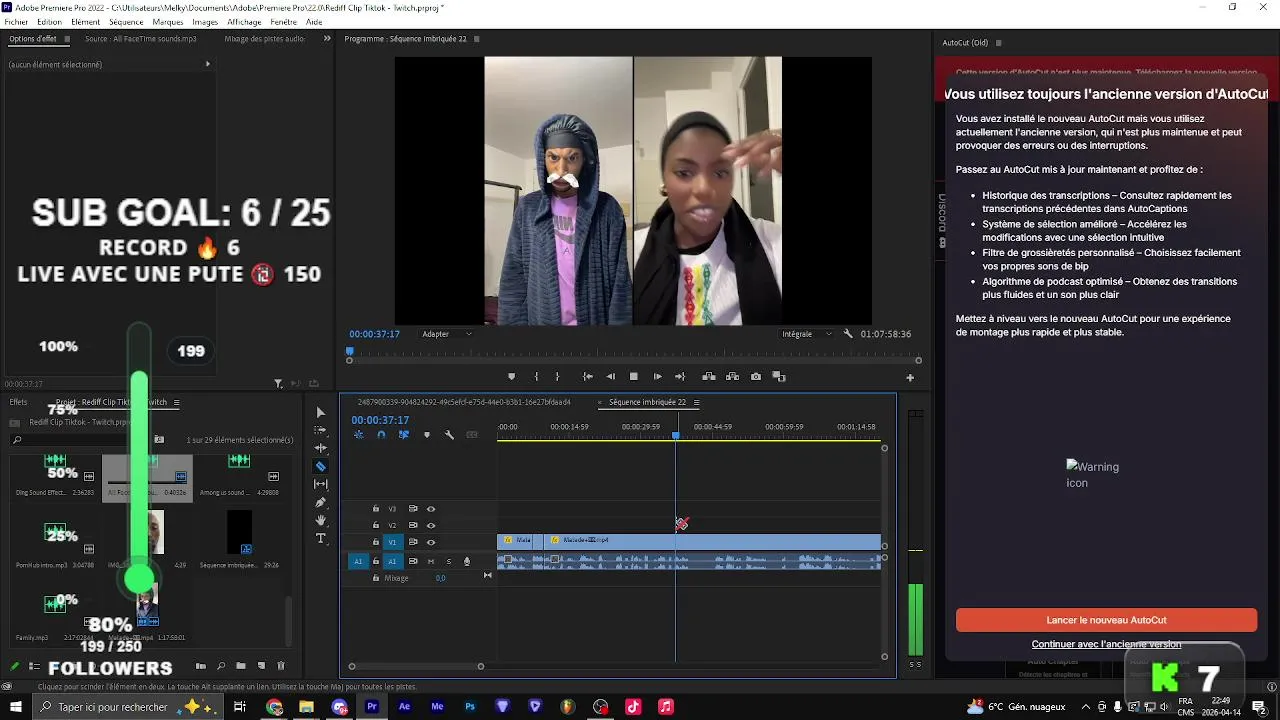
Task: Export frame with camera icon
Action: (x=756, y=377)
